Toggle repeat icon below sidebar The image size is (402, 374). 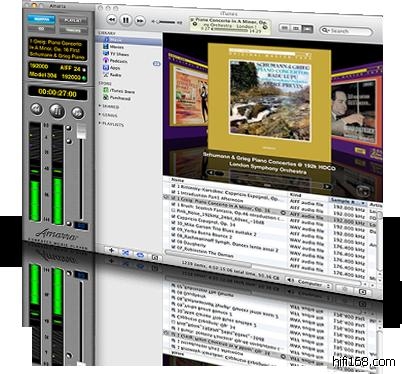140,255
